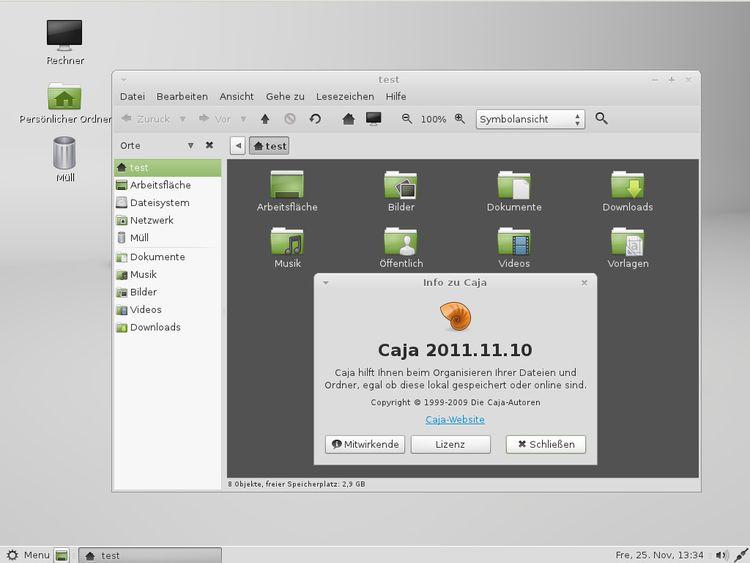Expand the Orte sidebar selector dropdown

click(x=190, y=145)
